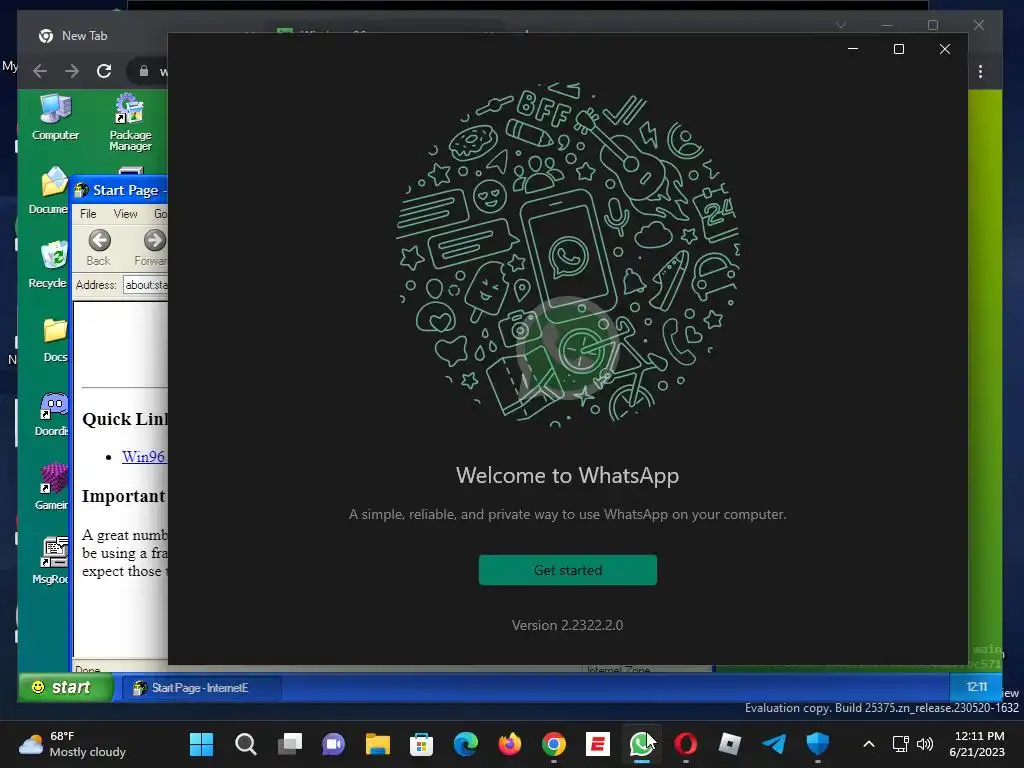Launch Microsoft Edge from the taskbar
The image size is (1024, 768).
466,744
